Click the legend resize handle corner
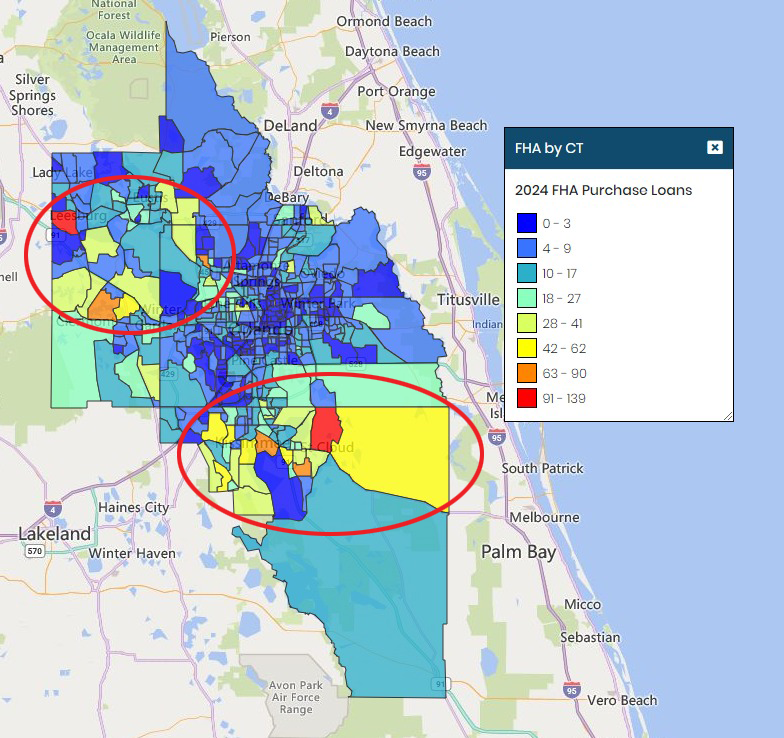Image resolution: width=784 pixels, height=738 pixels. (728, 416)
